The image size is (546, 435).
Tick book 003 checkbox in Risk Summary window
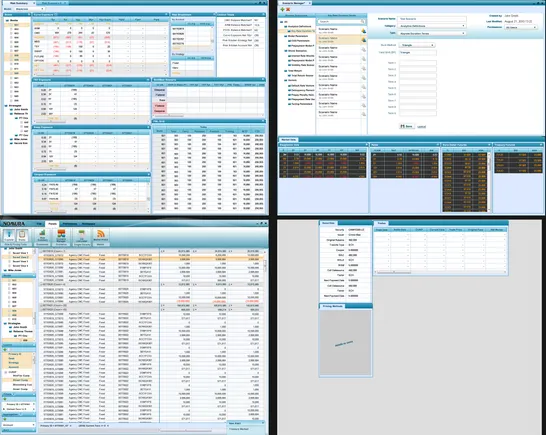coord(11,33)
